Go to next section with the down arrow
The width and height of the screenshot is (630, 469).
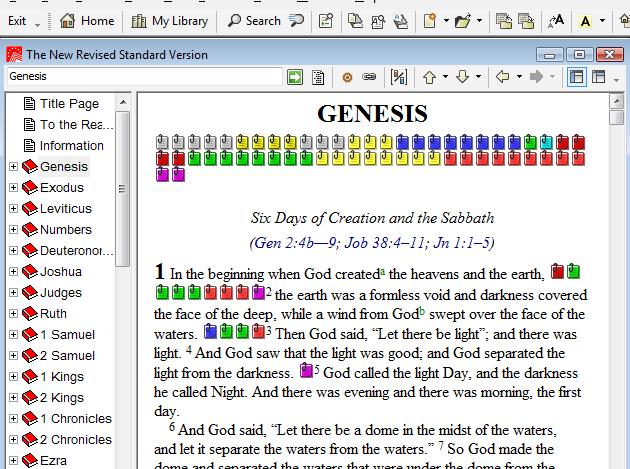[x=462, y=76]
